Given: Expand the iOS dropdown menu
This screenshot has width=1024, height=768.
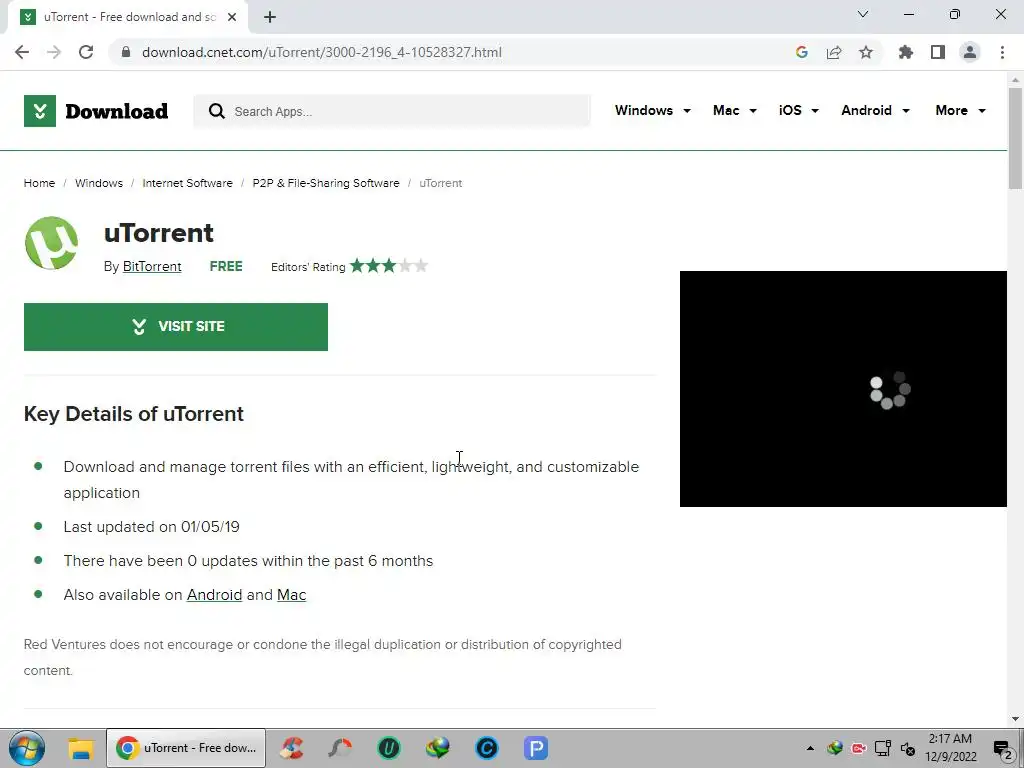Looking at the screenshot, I should coord(798,110).
